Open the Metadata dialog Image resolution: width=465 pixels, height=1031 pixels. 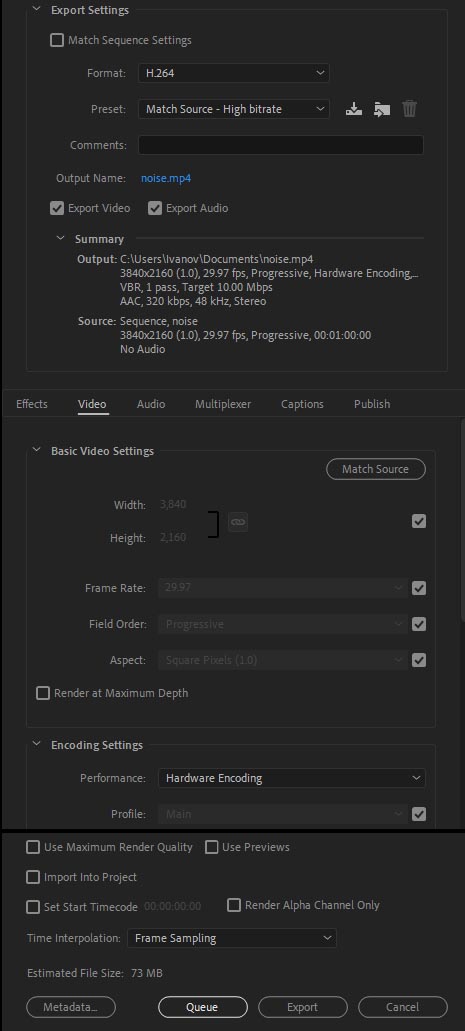(x=71, y=1007)
